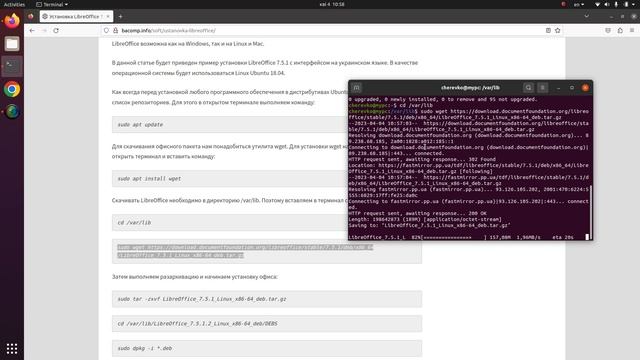
Task: Open the Firefox extensions button
Action: pos(620,31)
